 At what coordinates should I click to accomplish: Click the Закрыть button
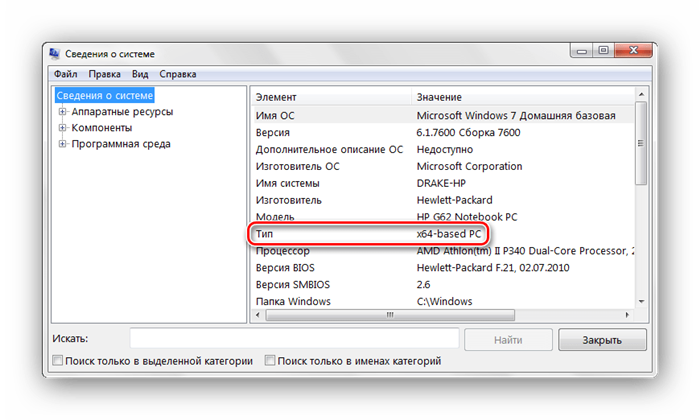pyautogui.click(x=602, y=340)
